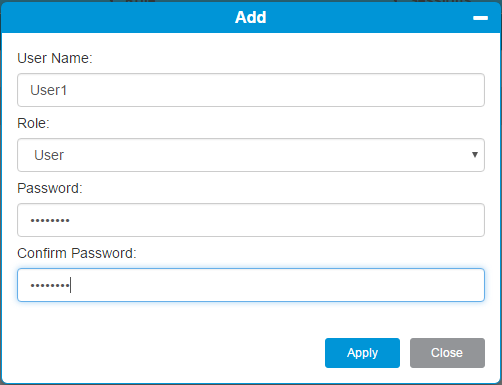The height and width of the screenshot is (385, 502).
Task: Click the 'User Name:' label
Action: [55, 58]
